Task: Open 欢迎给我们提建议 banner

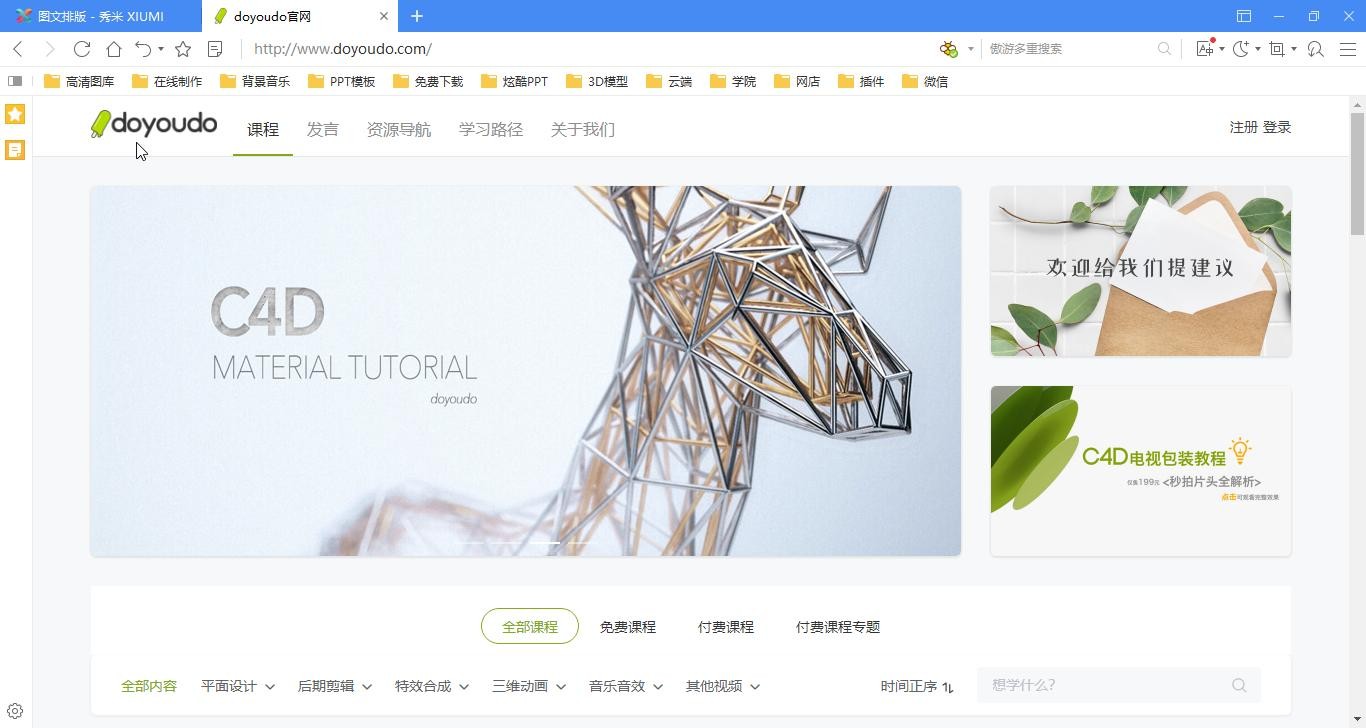Action: tap(1140, 270)
